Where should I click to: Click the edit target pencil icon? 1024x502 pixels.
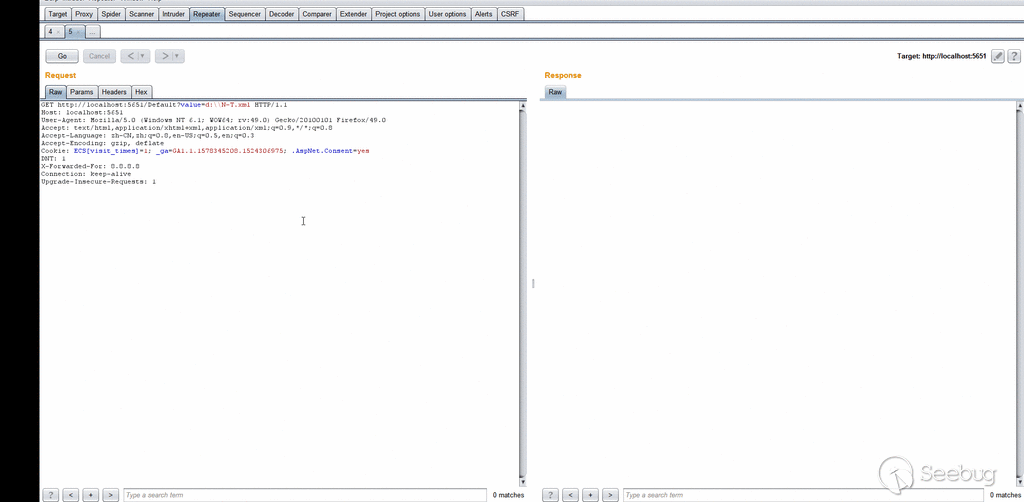tap(997, 57)
